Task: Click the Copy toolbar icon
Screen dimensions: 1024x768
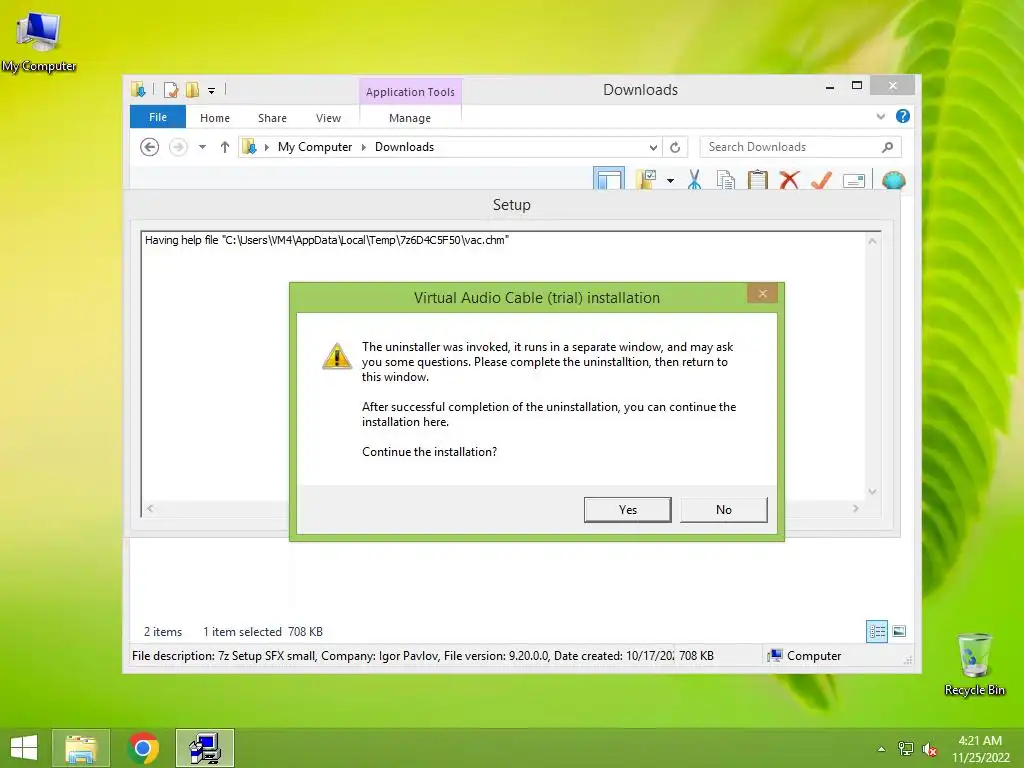Action: tap(726, 180)
